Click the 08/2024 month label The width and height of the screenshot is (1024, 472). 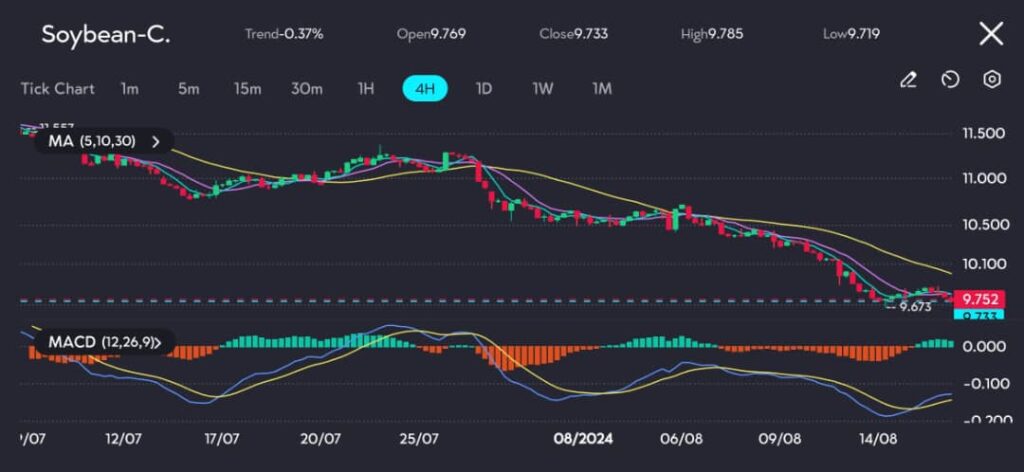tap(584, 439)
